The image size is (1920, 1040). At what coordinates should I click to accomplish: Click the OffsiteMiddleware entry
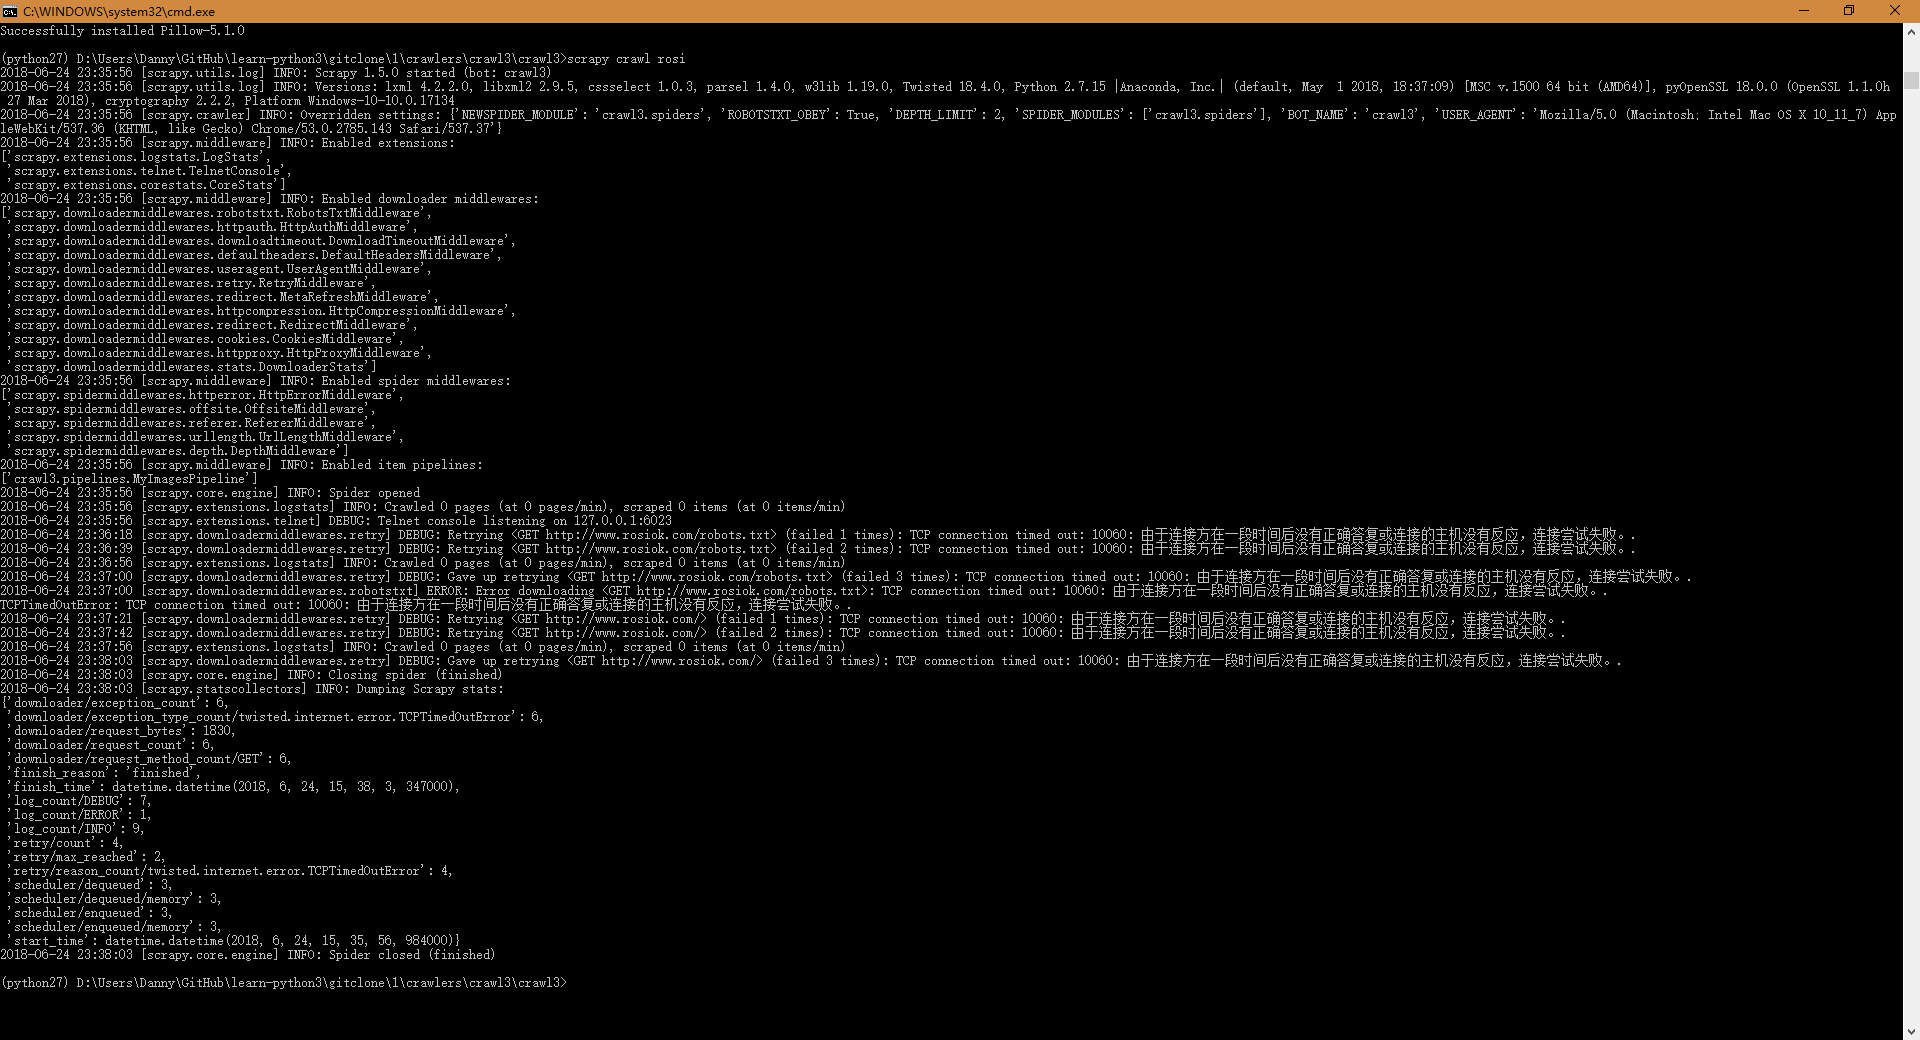(191, 409)
